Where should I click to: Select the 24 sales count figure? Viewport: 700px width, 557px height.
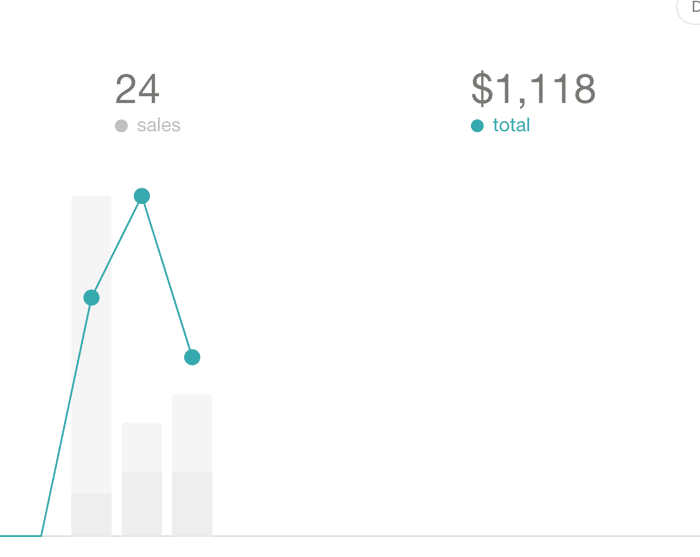137,89
